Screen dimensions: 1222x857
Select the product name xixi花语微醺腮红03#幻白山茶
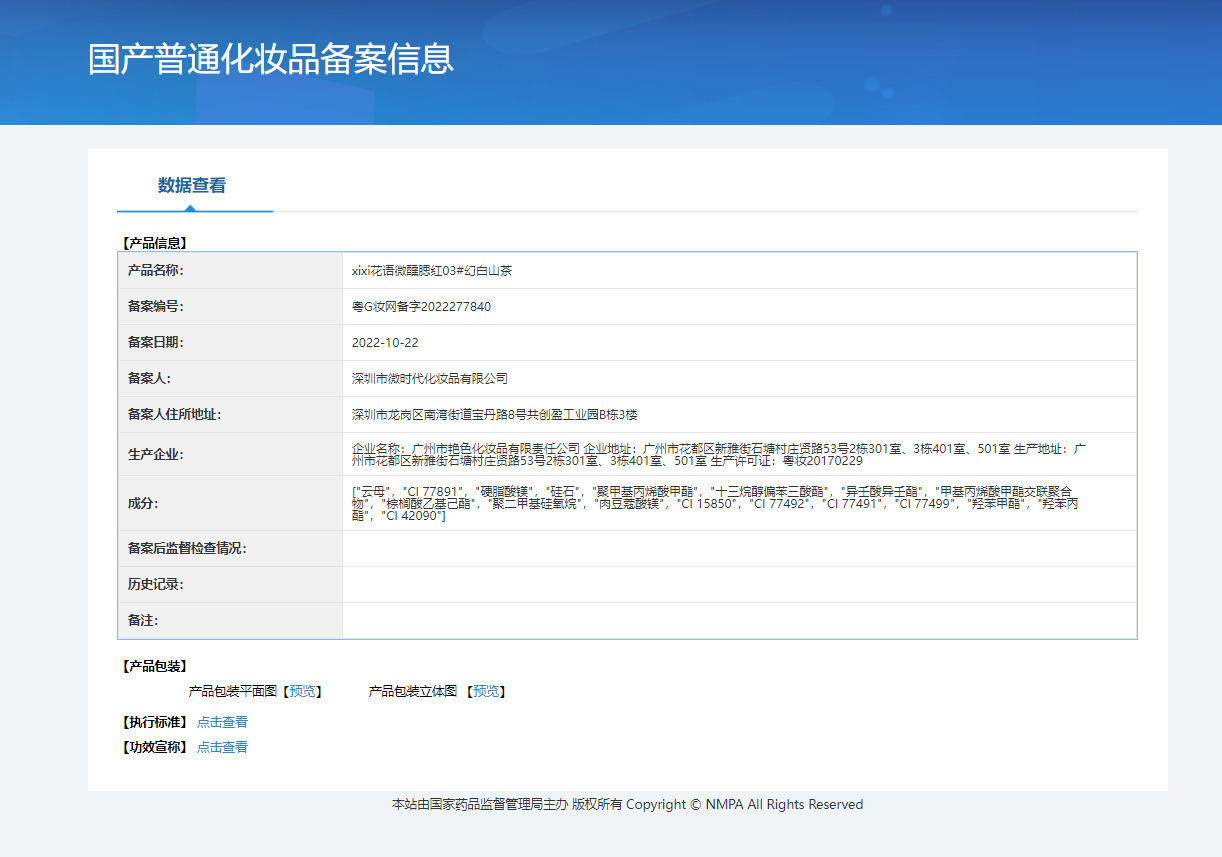(x=432, y=271)
